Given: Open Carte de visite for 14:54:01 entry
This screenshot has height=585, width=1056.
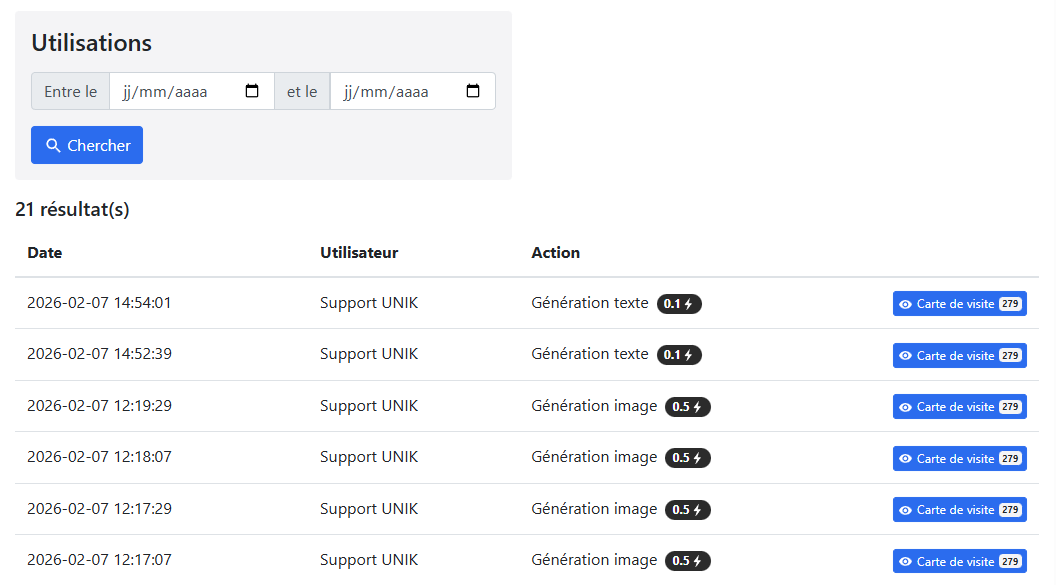Looking at the screenshot, I should pyautogui.click(x=959, y=304).
